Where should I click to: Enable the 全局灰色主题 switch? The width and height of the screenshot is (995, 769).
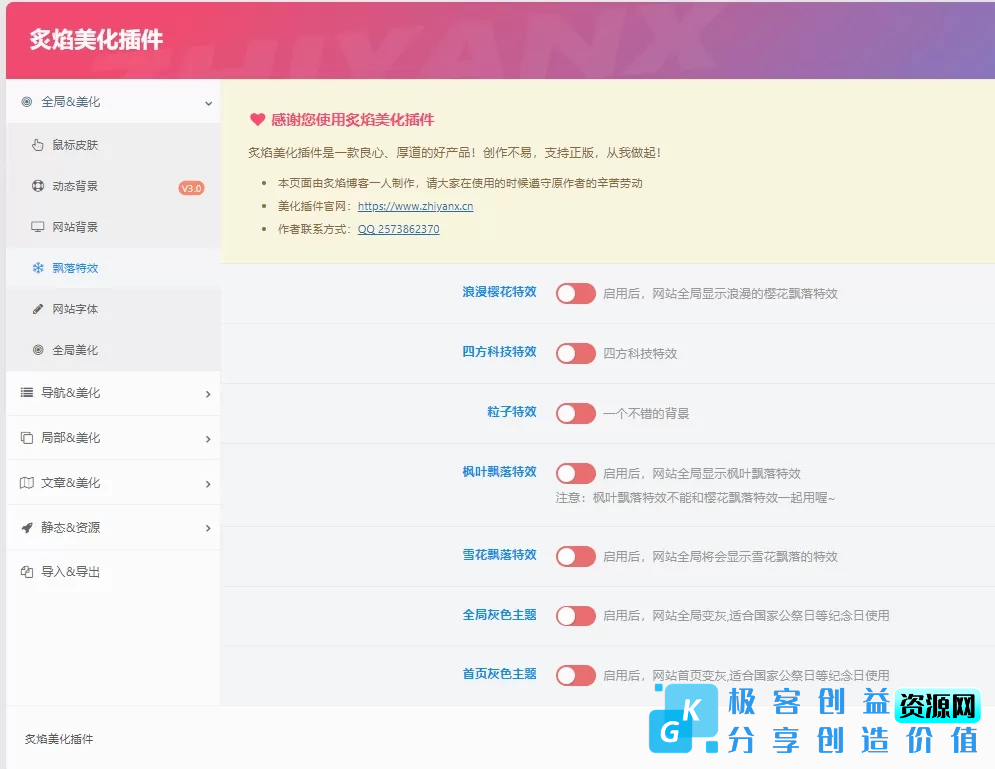(x=575, y=615)
